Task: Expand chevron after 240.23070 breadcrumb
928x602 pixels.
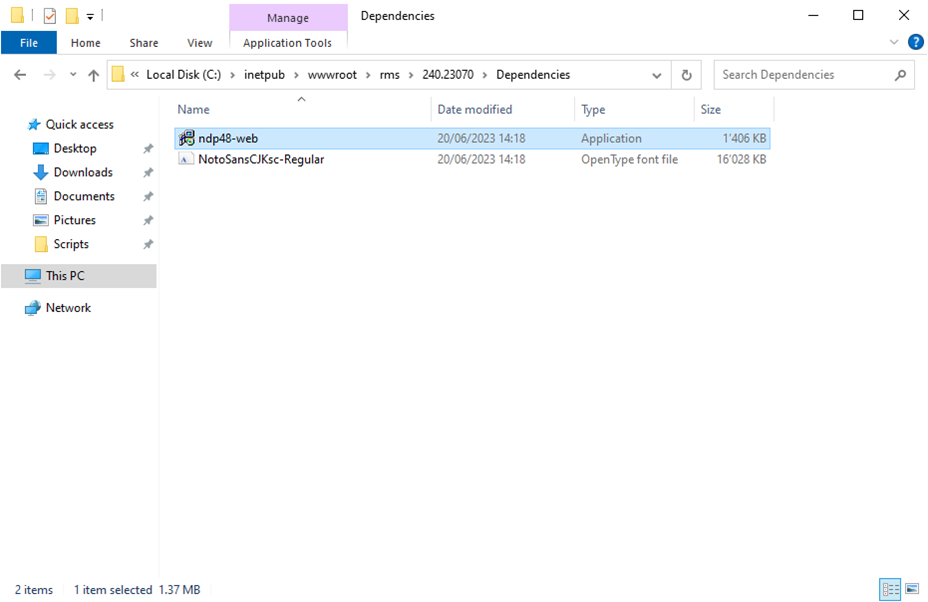Action: [485, 75]
